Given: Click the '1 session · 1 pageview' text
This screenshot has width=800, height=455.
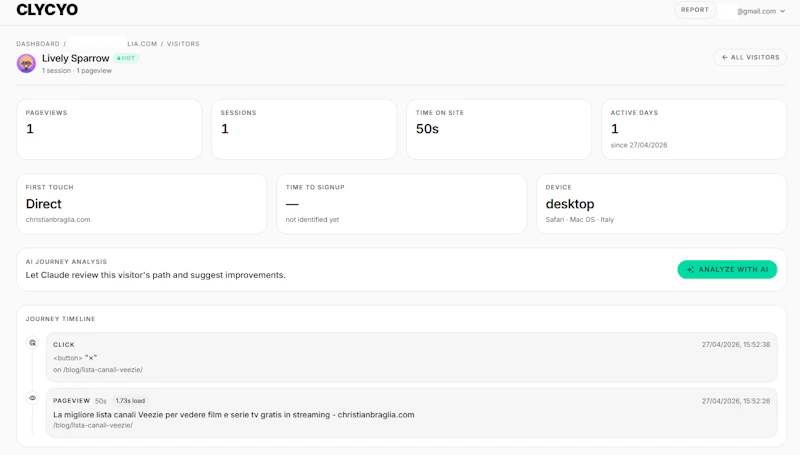Looking at the screenshot, I should coord(77,71).
